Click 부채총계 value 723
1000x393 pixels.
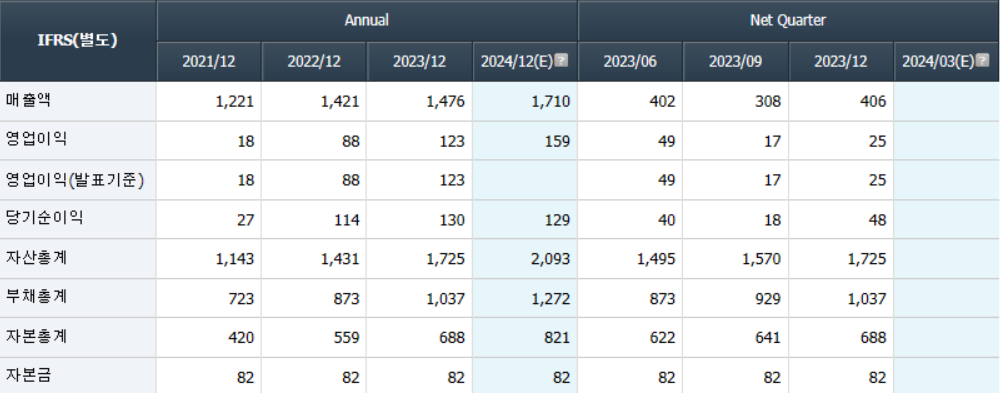tap(242, 299)
